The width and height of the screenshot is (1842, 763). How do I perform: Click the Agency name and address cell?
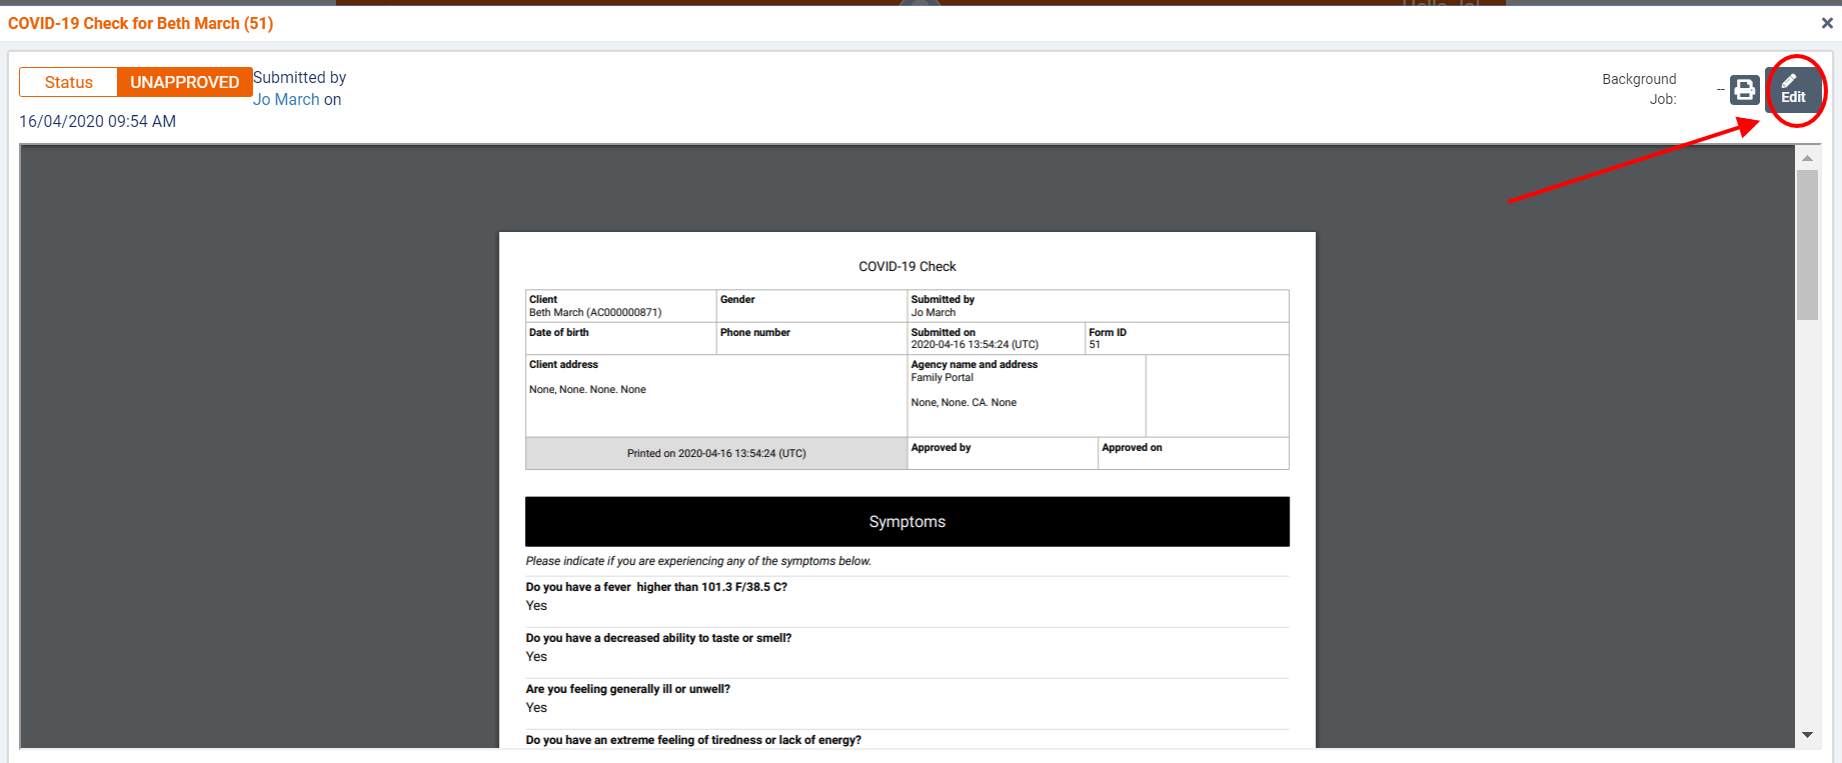coord(1025,384)
